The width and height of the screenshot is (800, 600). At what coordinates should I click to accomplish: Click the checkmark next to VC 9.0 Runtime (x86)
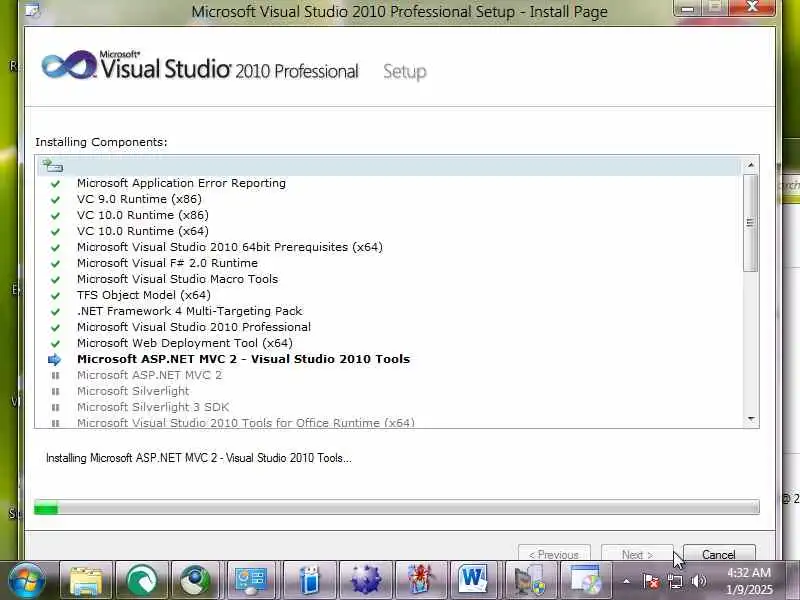click(x=55, y=199)
